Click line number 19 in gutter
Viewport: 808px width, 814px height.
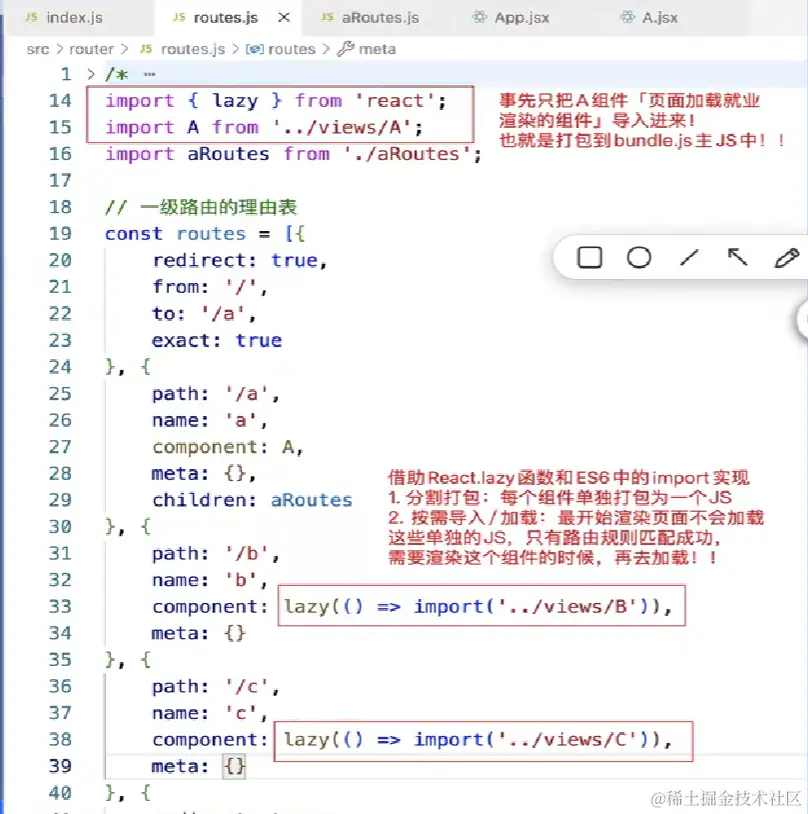pyautogui.click(x=60, y=234)
